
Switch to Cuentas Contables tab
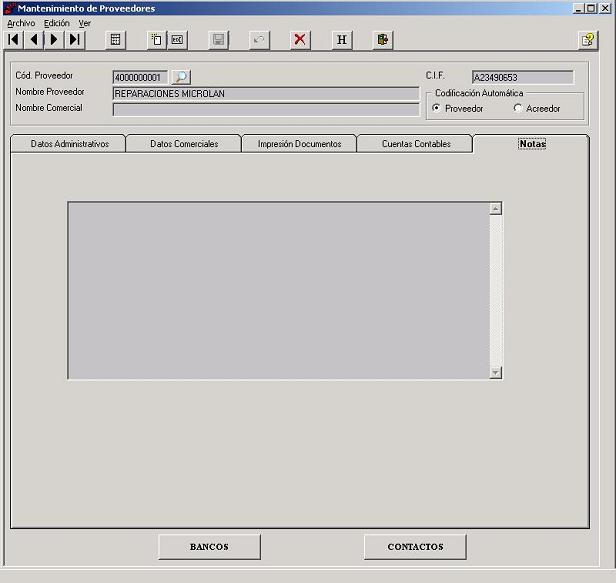[x=416, y=144]
